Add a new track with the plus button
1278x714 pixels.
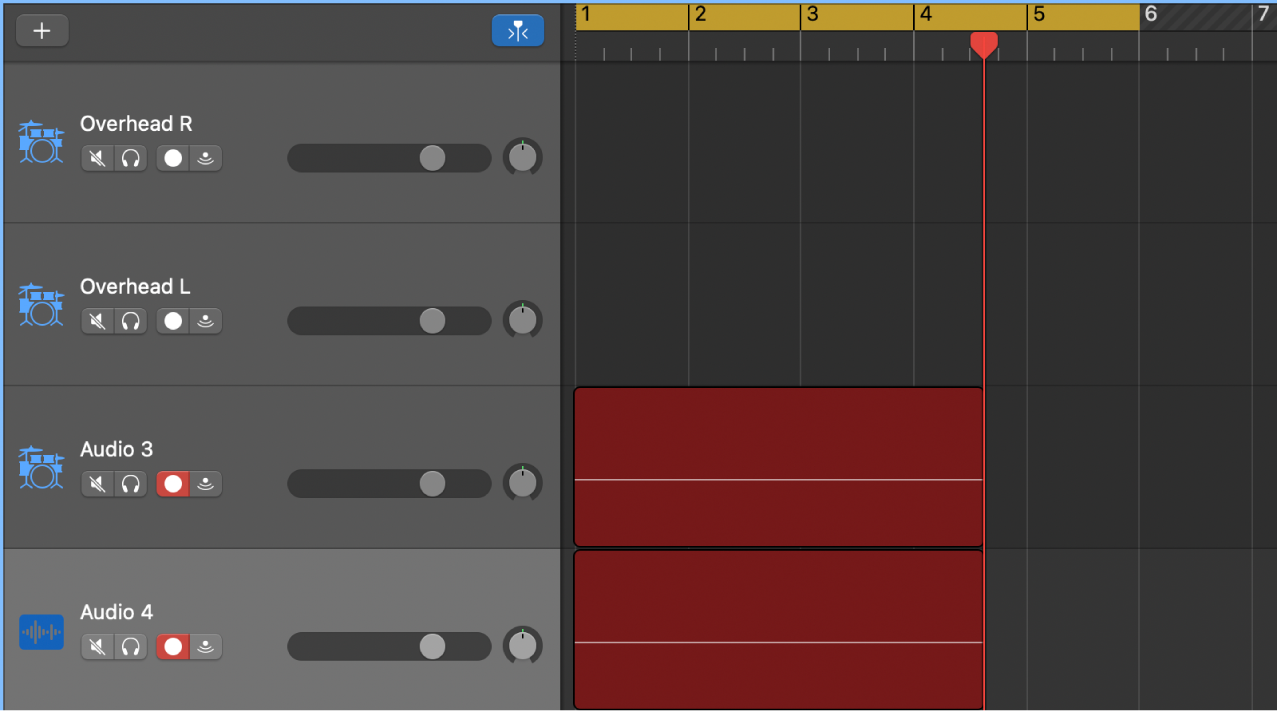[x=42, y=30]
